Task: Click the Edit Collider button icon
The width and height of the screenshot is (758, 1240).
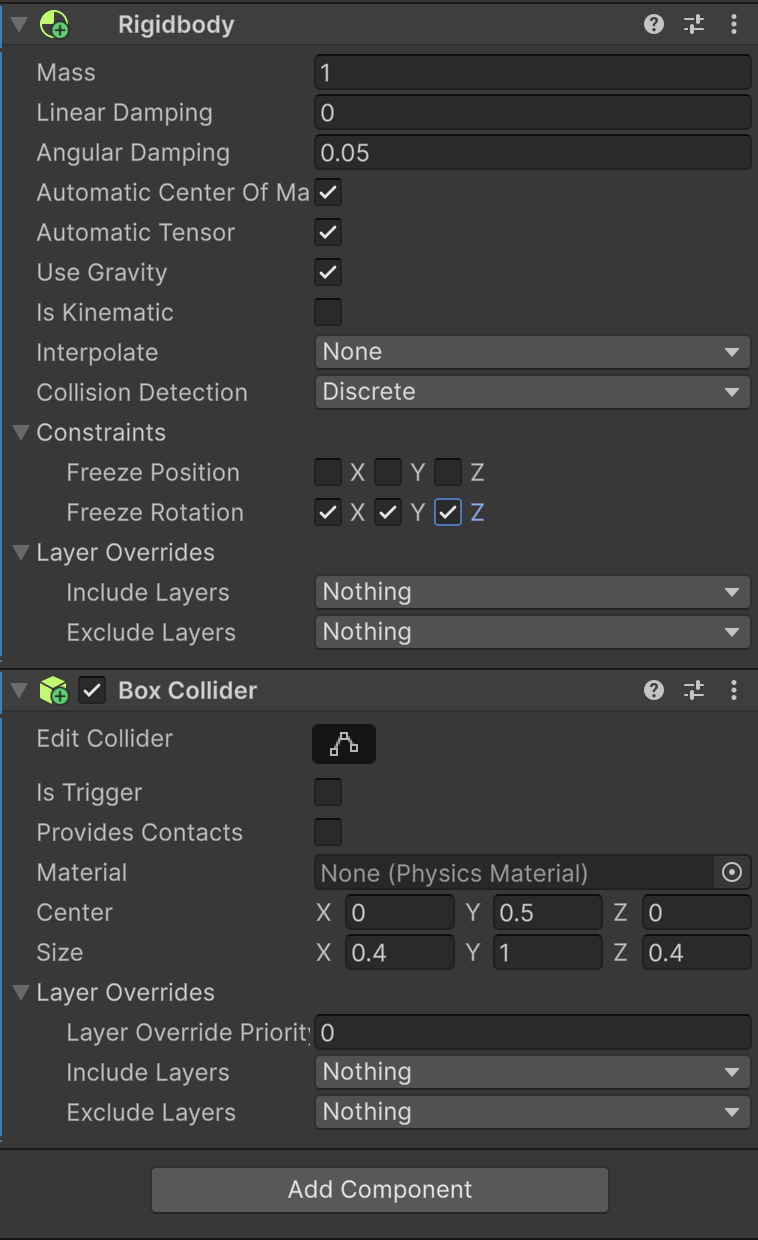Action: coord(344,744)
